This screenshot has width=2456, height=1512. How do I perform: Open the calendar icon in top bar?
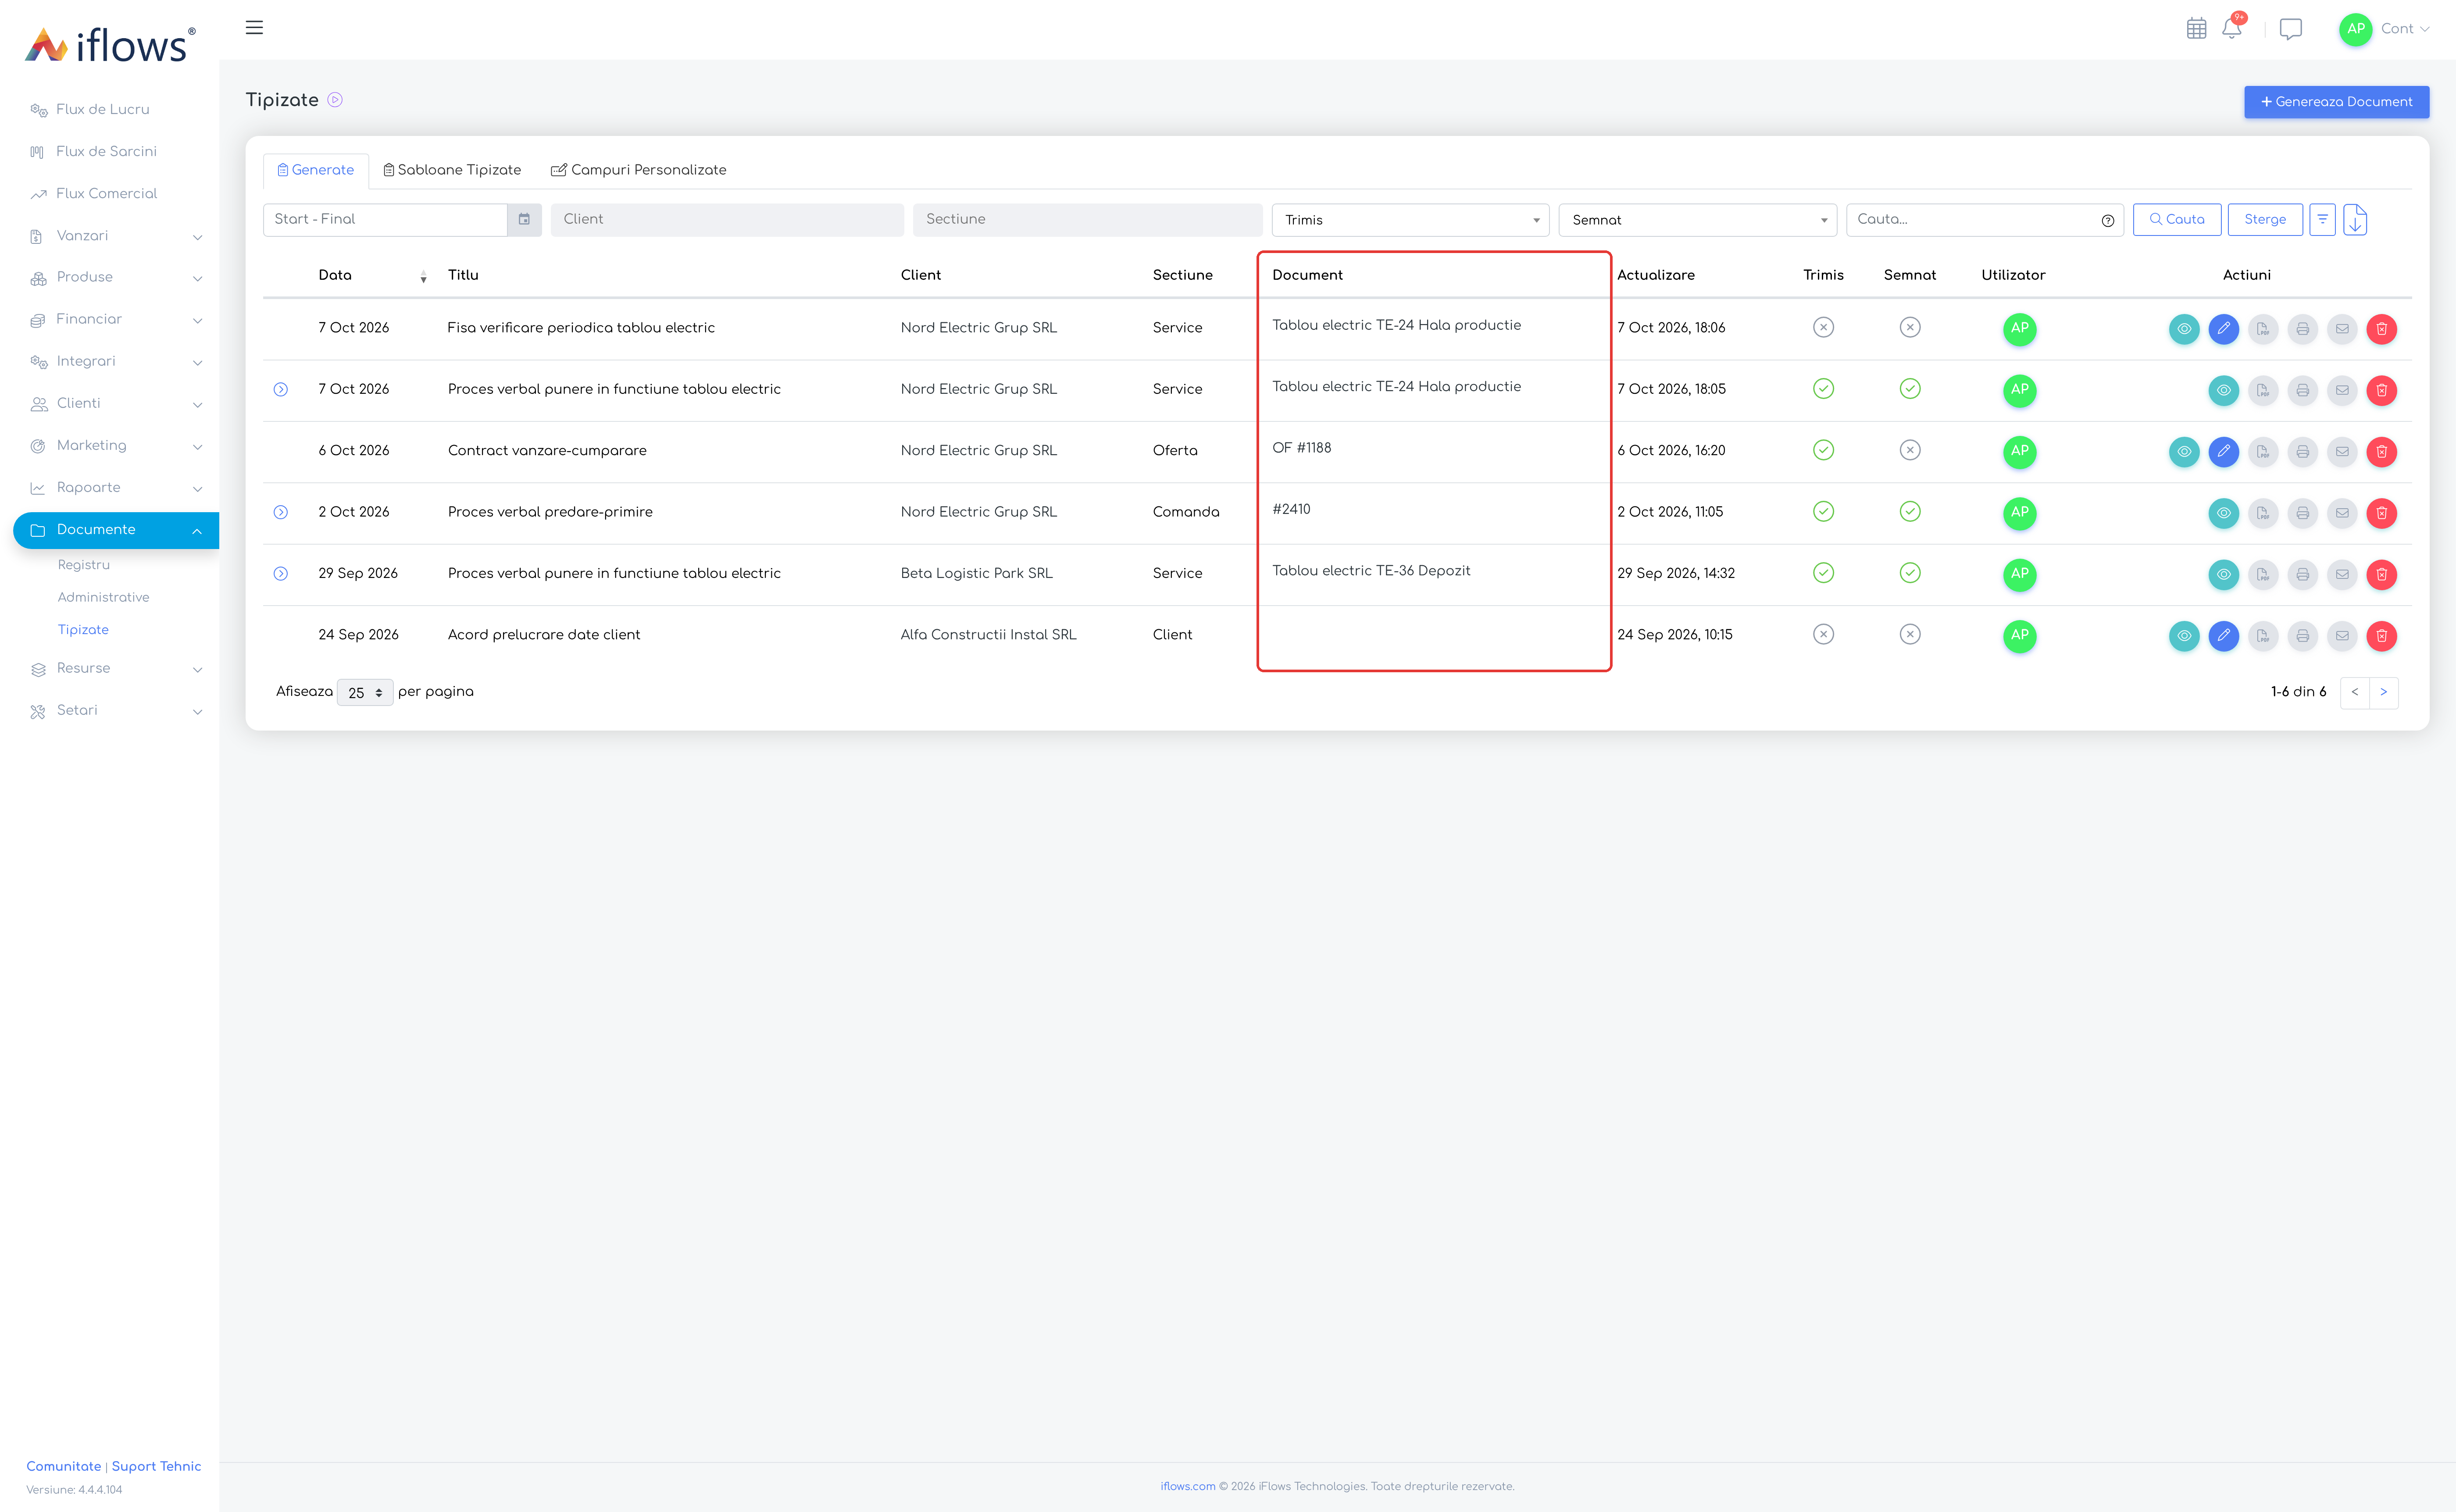coord(2196,29)
